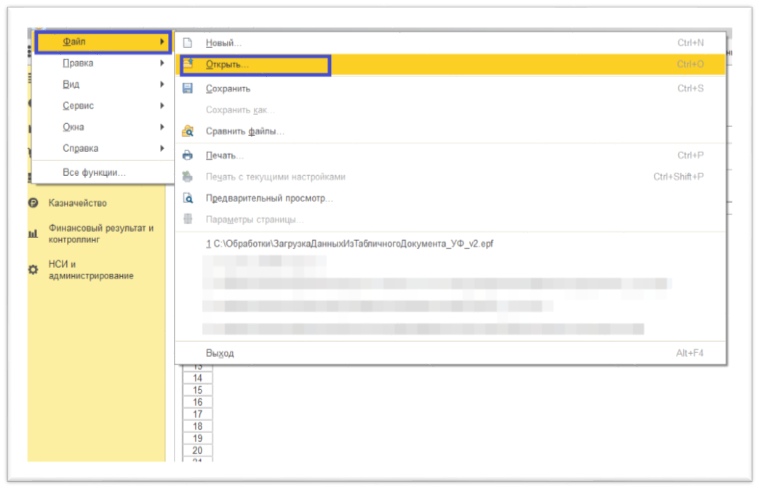This screenshot has width=759, height=489.
Task: Choose Выход to exit the application
Action: click(x=220, y=353)
